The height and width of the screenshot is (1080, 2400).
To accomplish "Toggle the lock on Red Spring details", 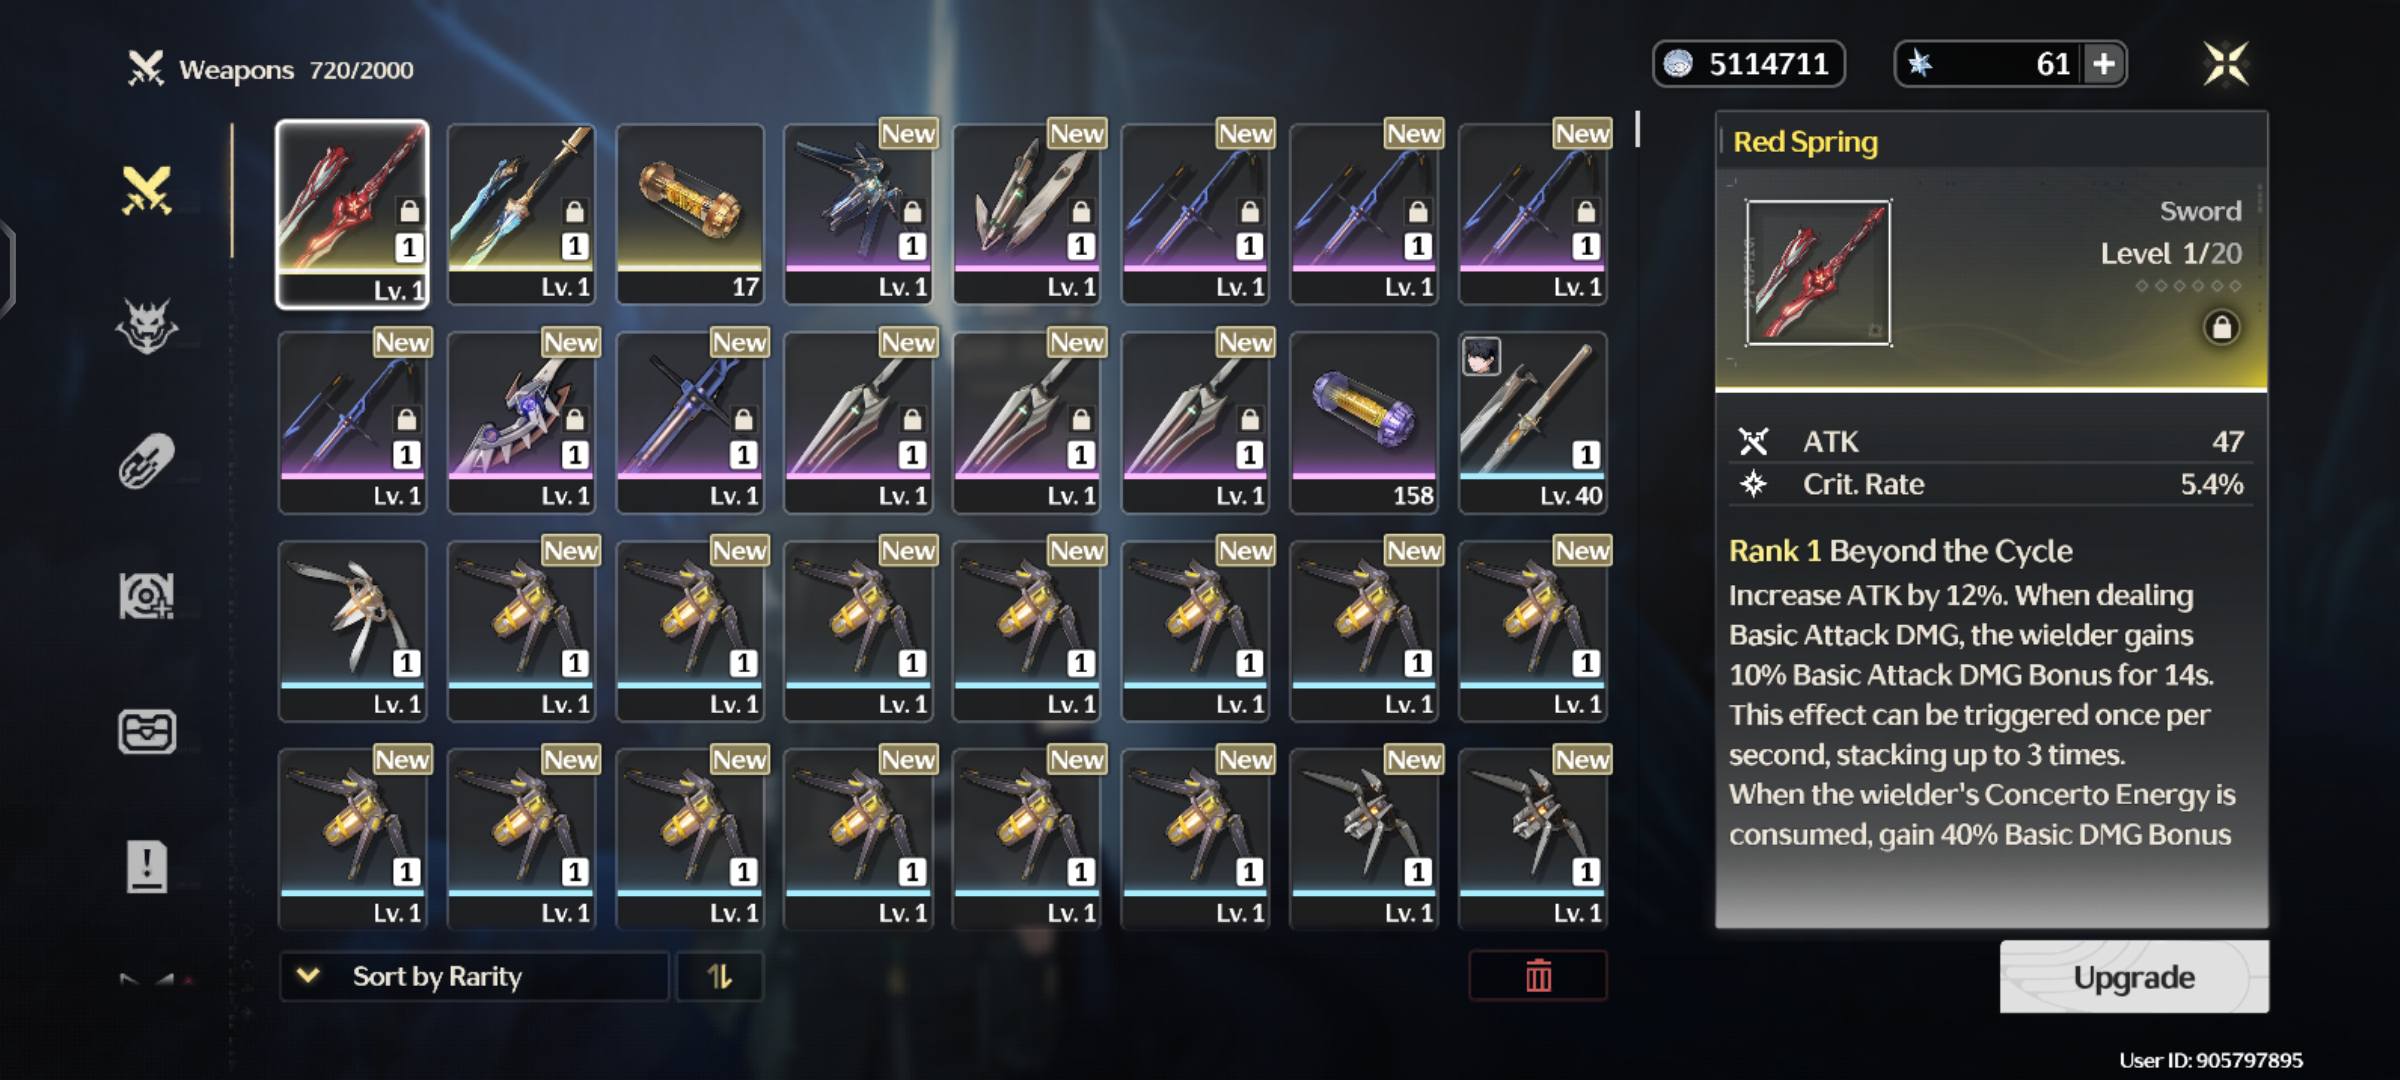I will click(x=2221, y=327).
